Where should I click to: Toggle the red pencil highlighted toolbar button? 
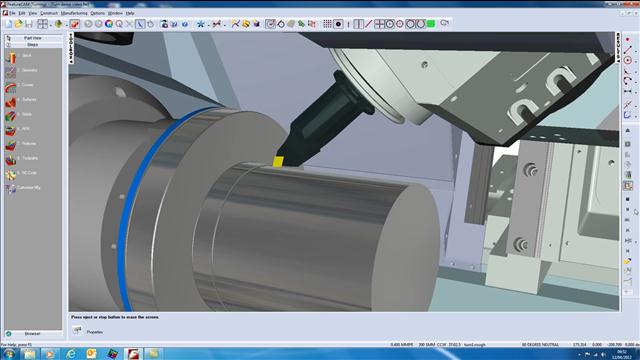click(x=75, y=24)
